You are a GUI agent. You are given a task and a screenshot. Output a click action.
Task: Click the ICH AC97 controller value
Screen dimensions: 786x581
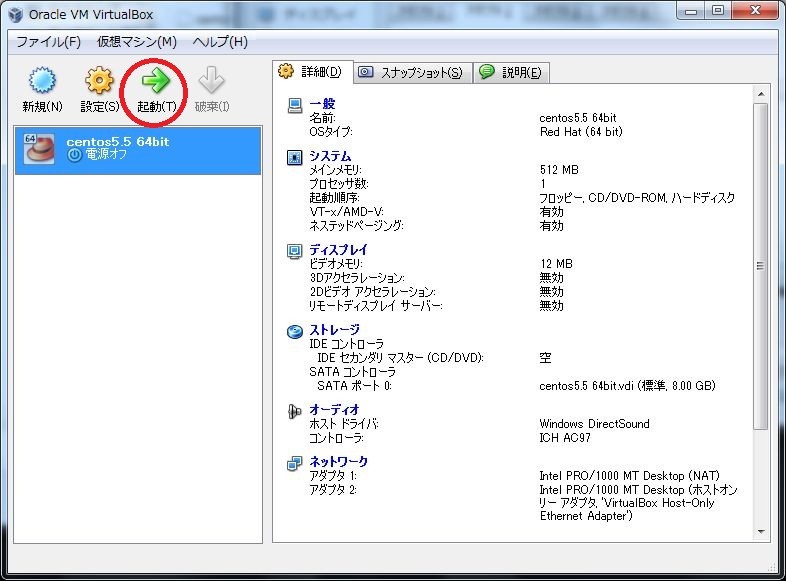pyautogui.click(x=565, y=438)
